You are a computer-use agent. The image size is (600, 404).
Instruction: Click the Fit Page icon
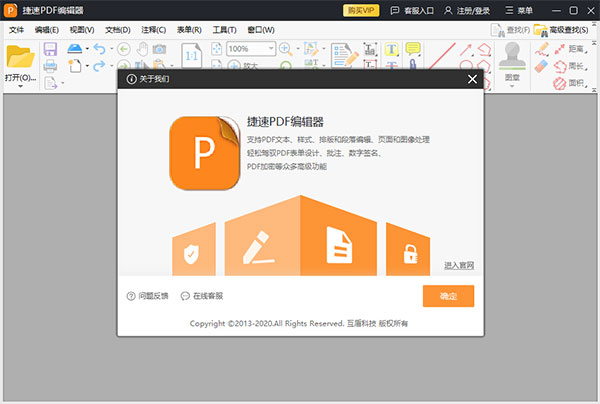(x=217, y=49)
